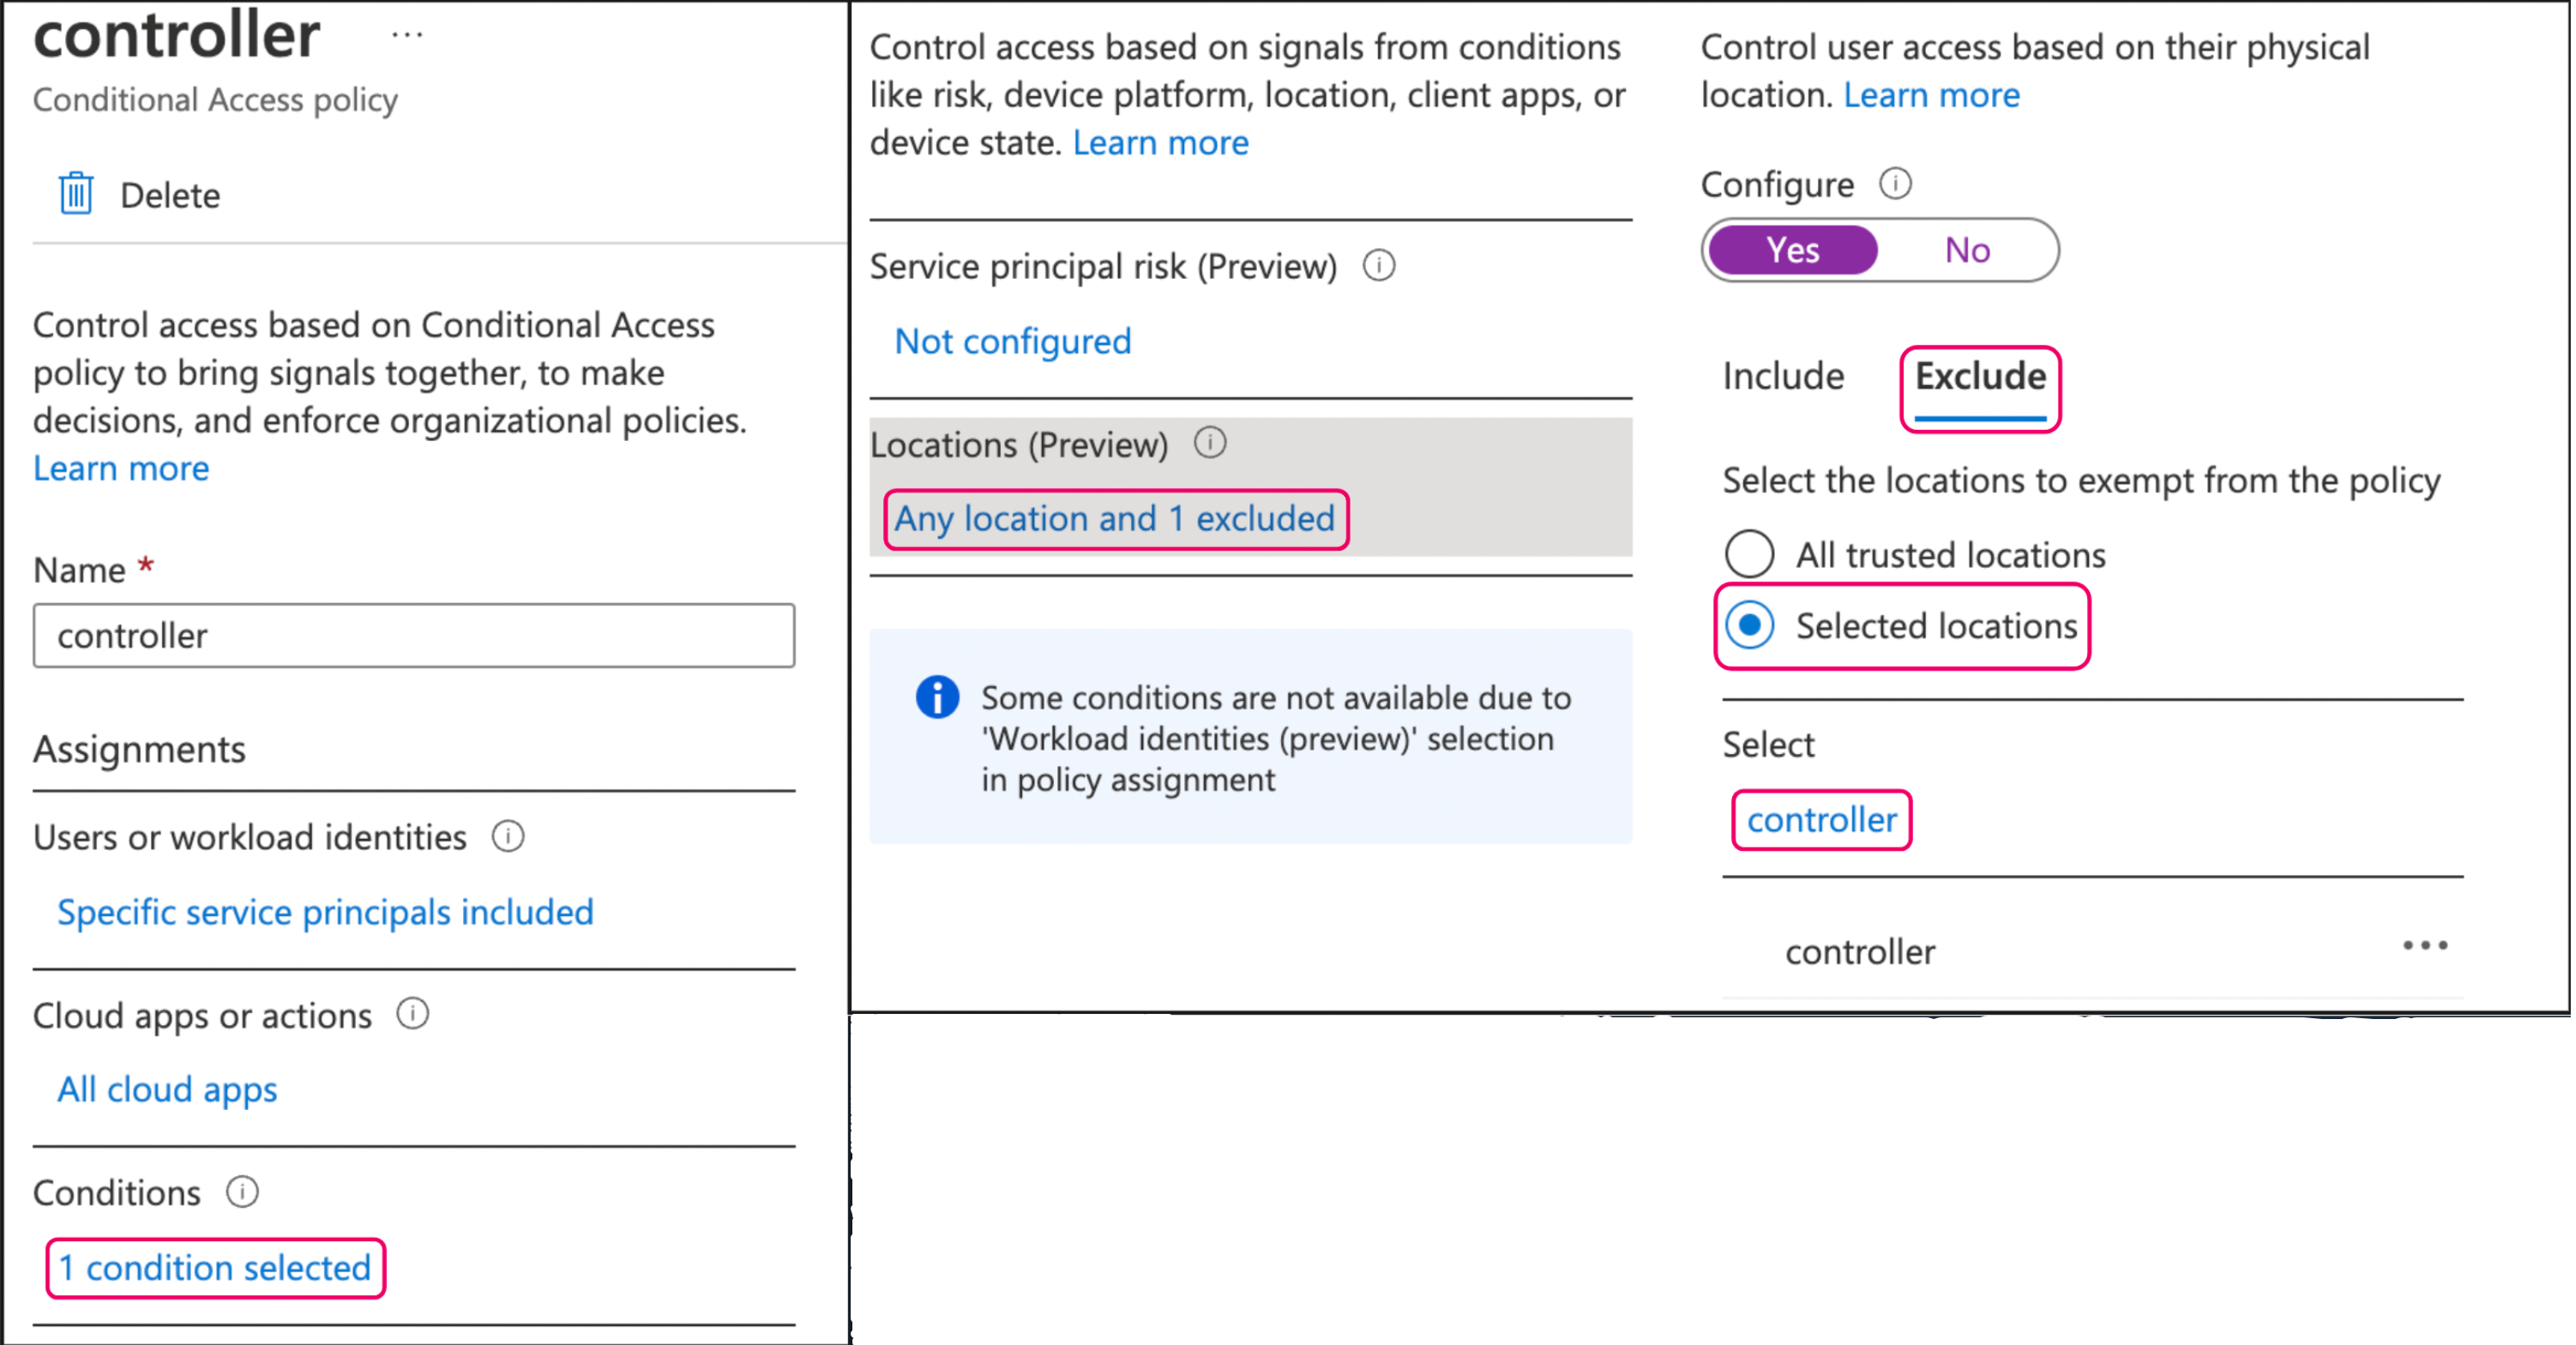This screenshot has height=1345, width=2576.
Task: Click the Configure info icon
Action: 1898,184
